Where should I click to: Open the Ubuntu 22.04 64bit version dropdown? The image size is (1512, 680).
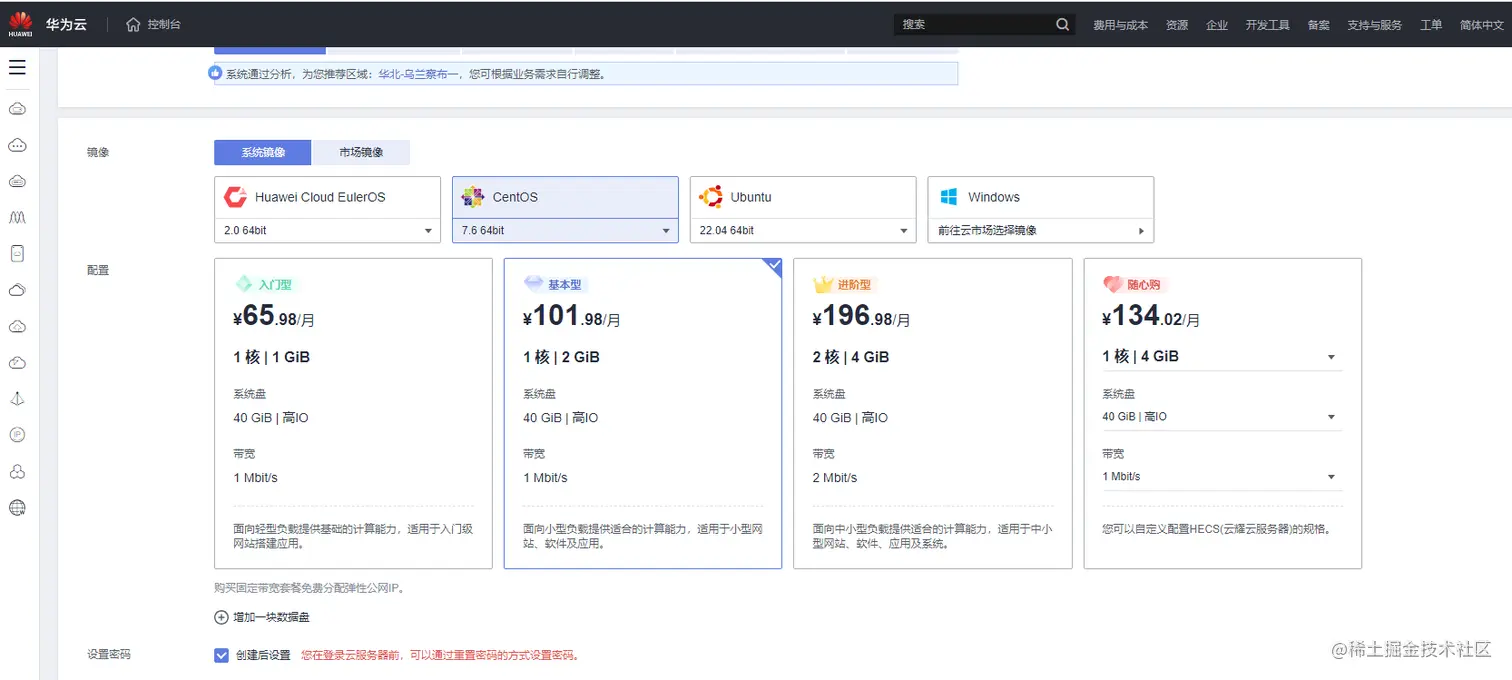pos(803,231)
